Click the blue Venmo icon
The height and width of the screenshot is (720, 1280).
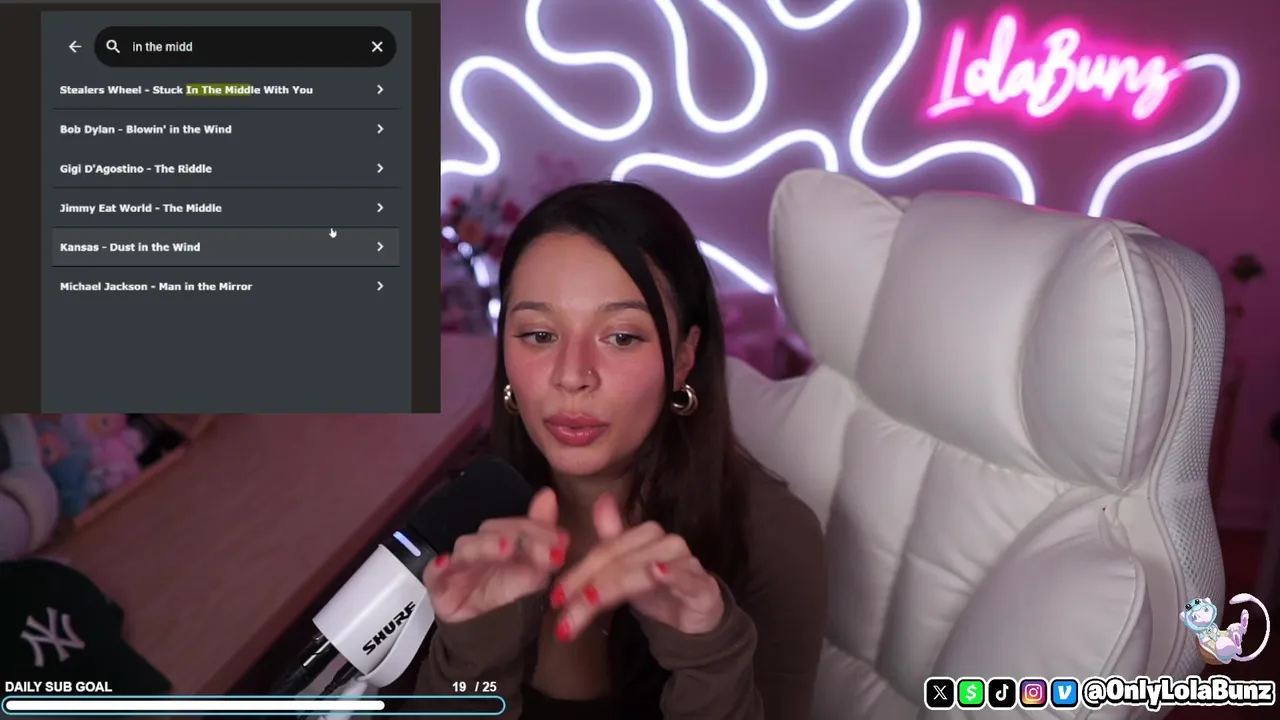(x=1064, y=692)
